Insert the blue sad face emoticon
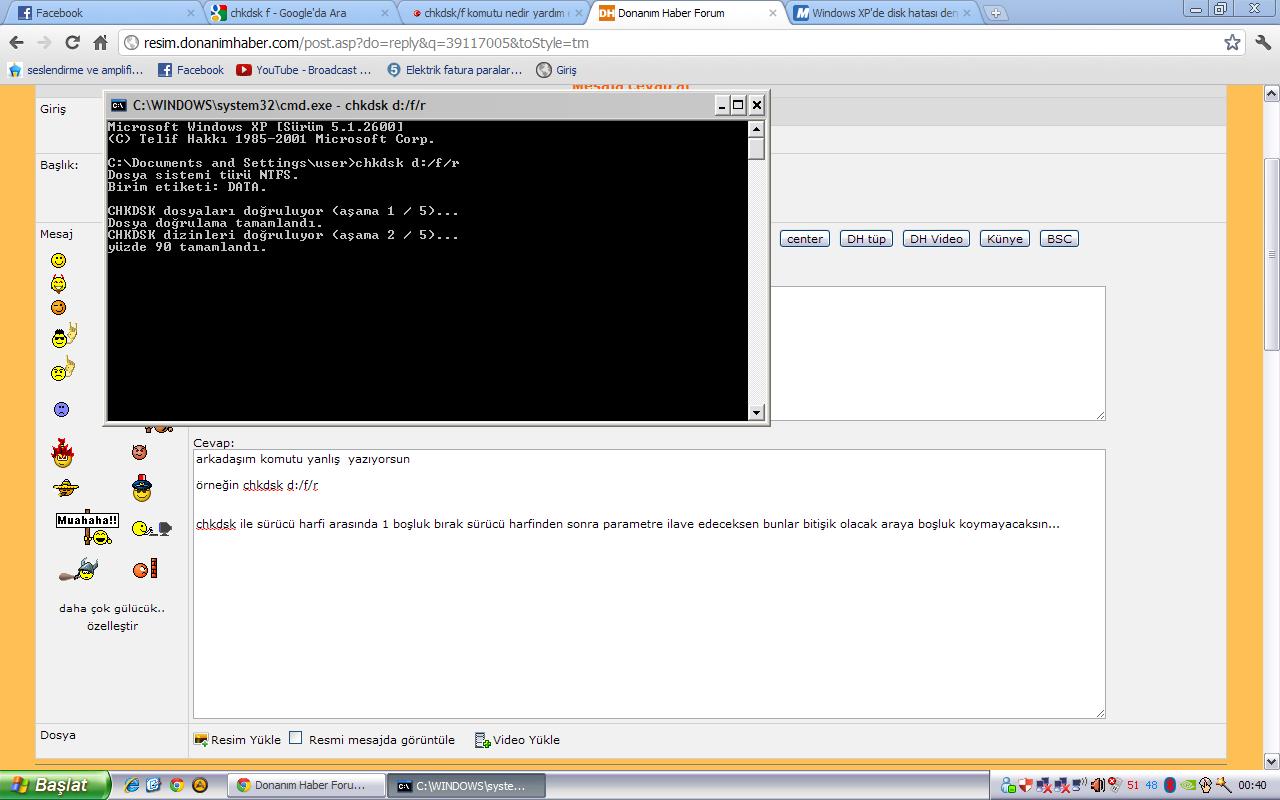The image size is (1280, 800). point(61,409)
